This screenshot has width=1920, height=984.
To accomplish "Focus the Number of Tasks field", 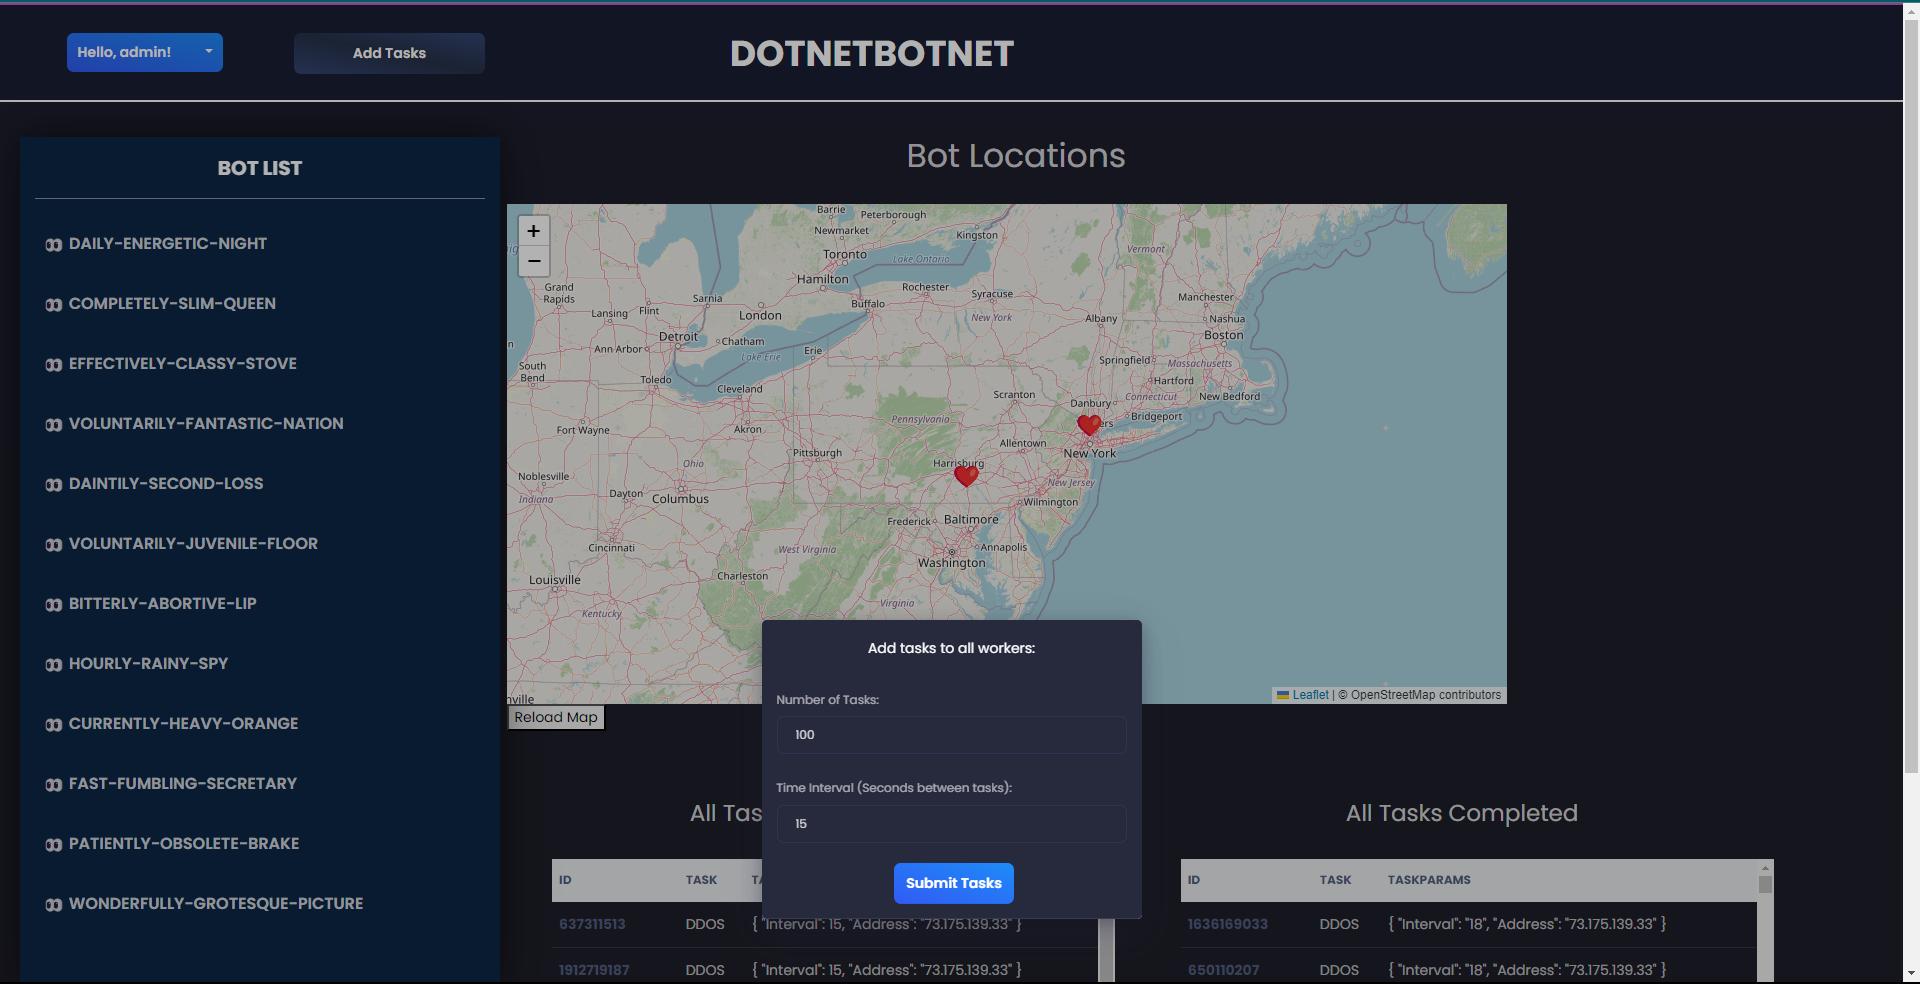I will click(951, 735).
